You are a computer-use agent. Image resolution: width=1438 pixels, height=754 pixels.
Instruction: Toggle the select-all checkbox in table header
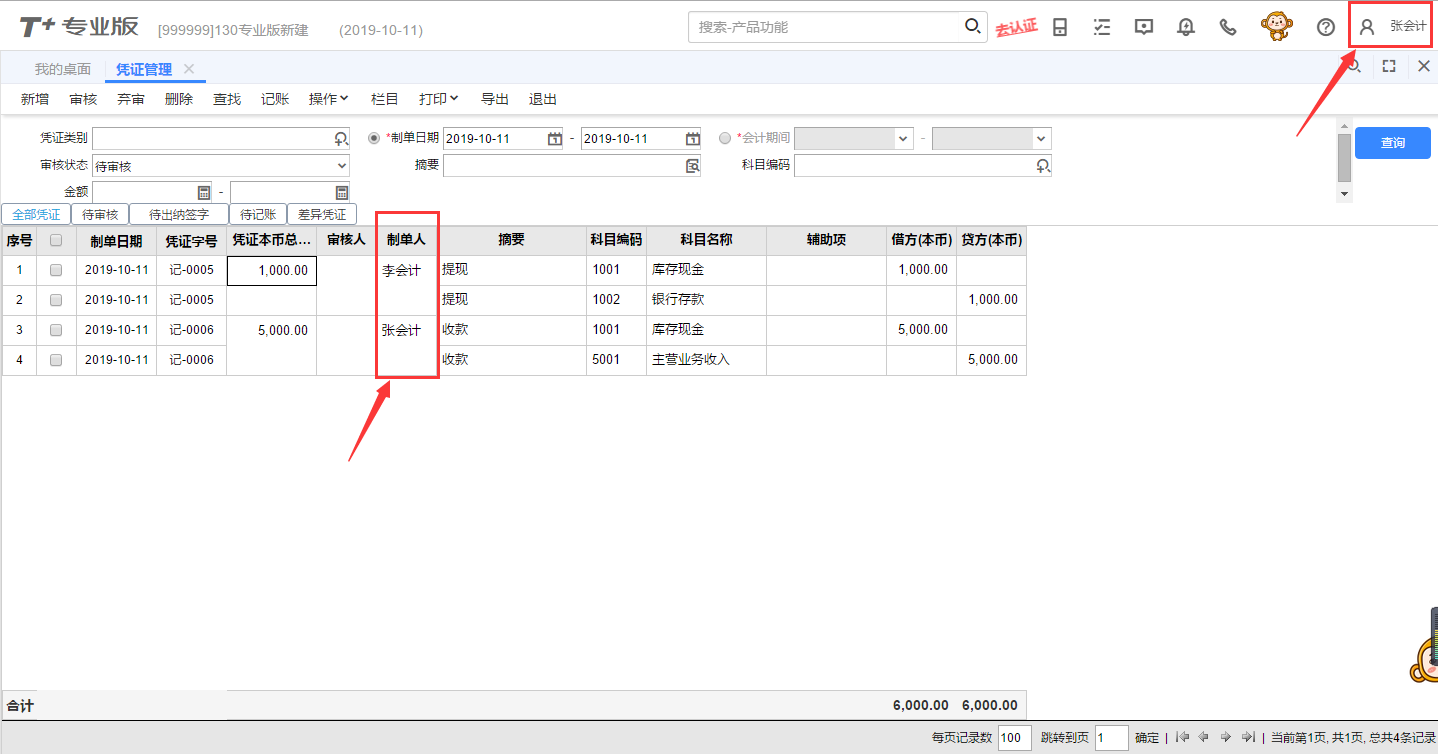pos(56,240)
